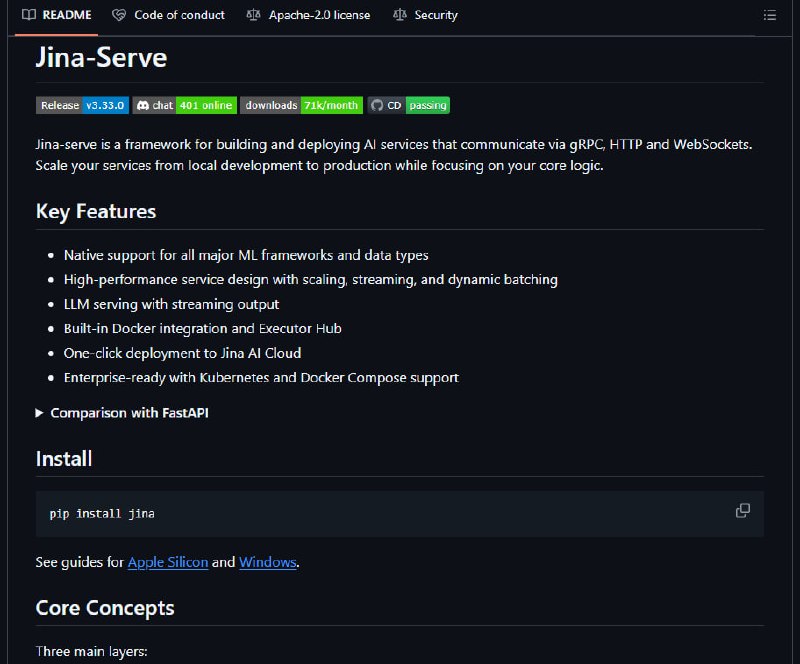This screenshot has height=664, width=800.
Task: Click the Security scales icon
Action: tap(399, 15)
